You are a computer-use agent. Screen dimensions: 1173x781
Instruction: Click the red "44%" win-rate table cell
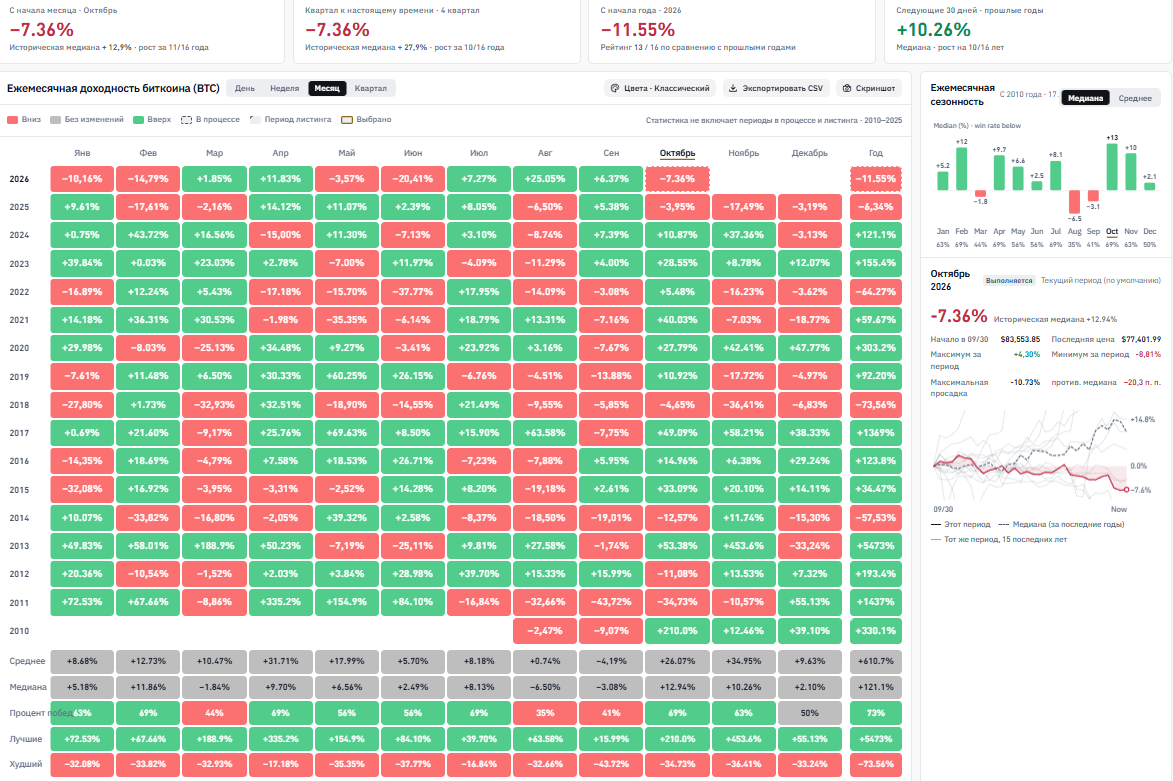pyautogui.click(x=214, y=713)
